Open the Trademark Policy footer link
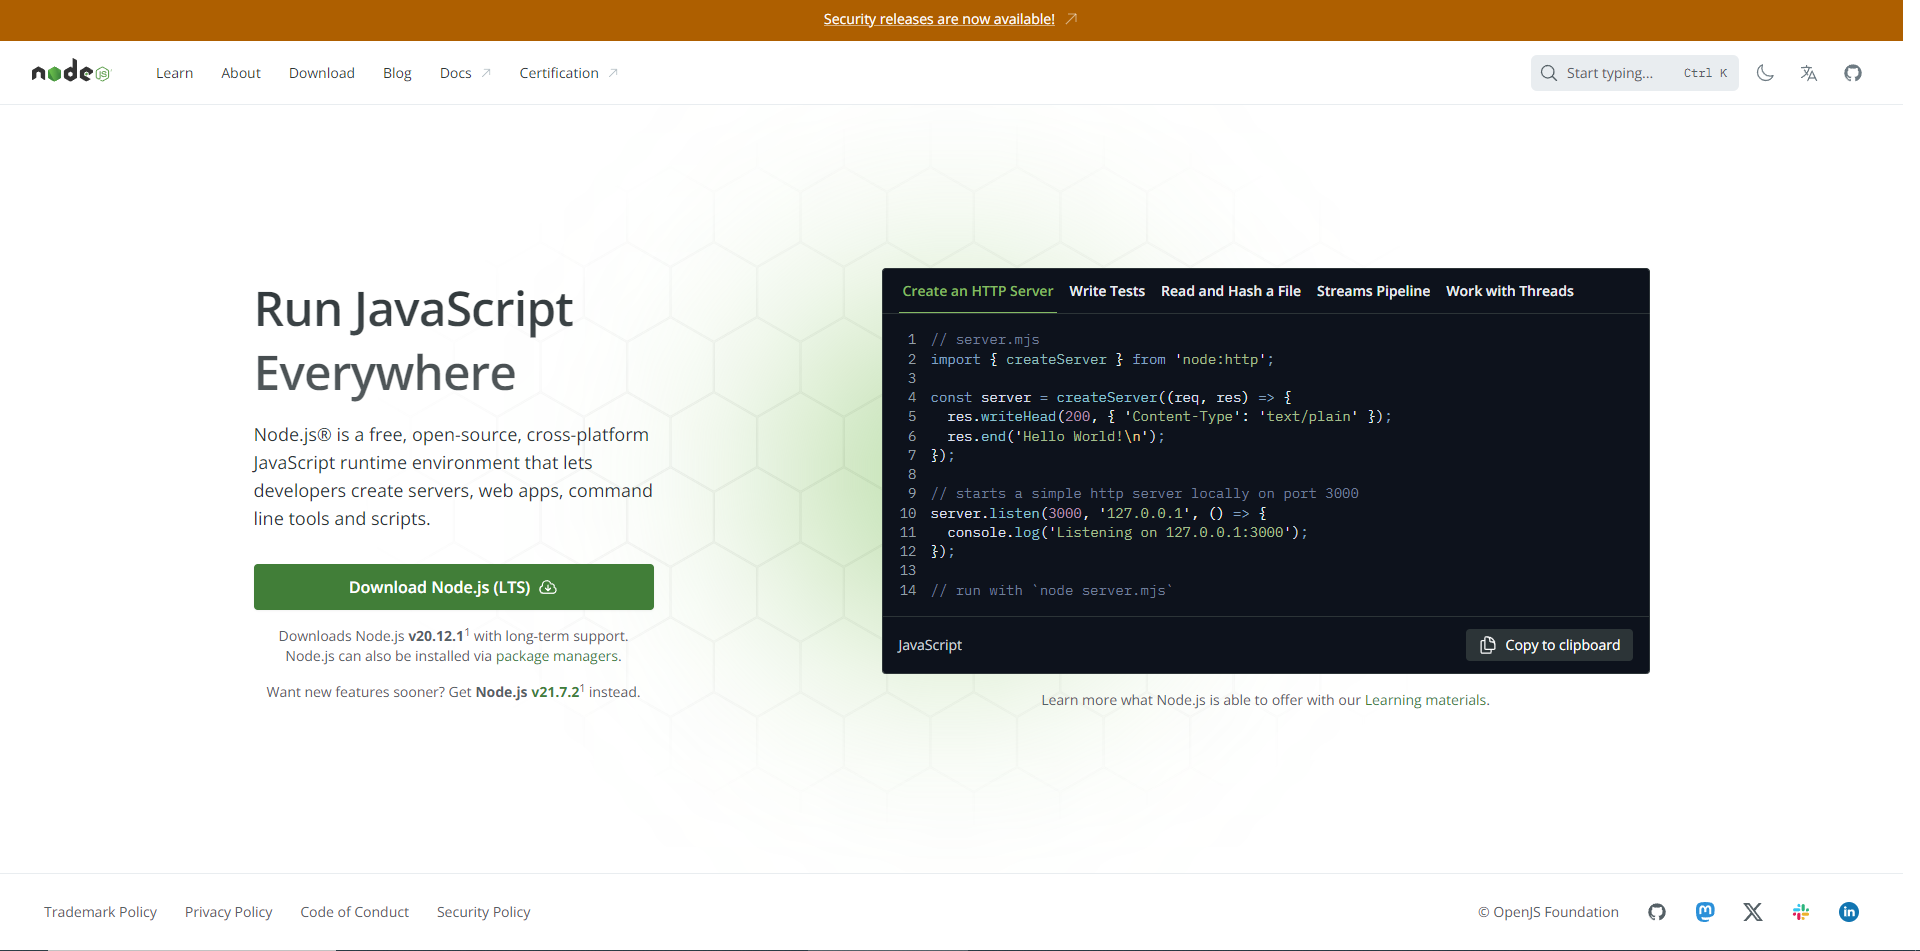1920x951 pixels. [x=100, y=912]
